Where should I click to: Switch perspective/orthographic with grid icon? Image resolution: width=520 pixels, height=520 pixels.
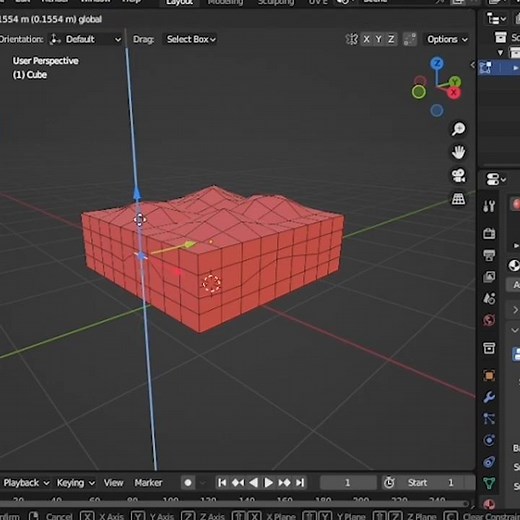click(x=458, y=199)
